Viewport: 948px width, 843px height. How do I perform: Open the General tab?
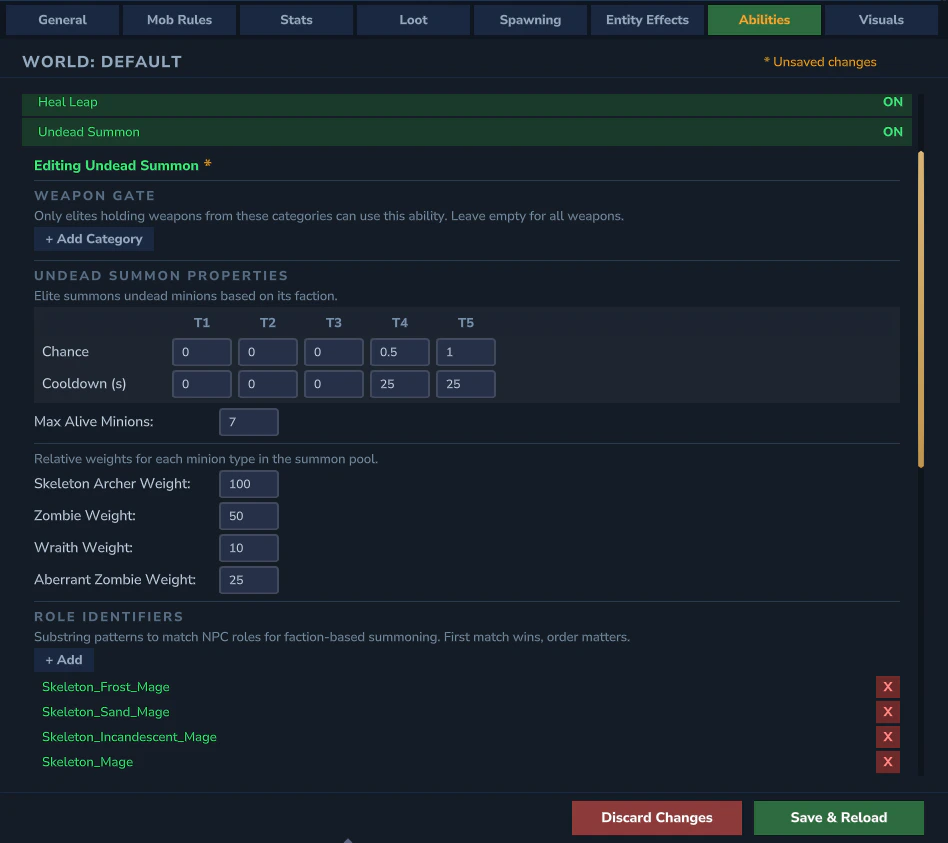[x=62, y=20]
